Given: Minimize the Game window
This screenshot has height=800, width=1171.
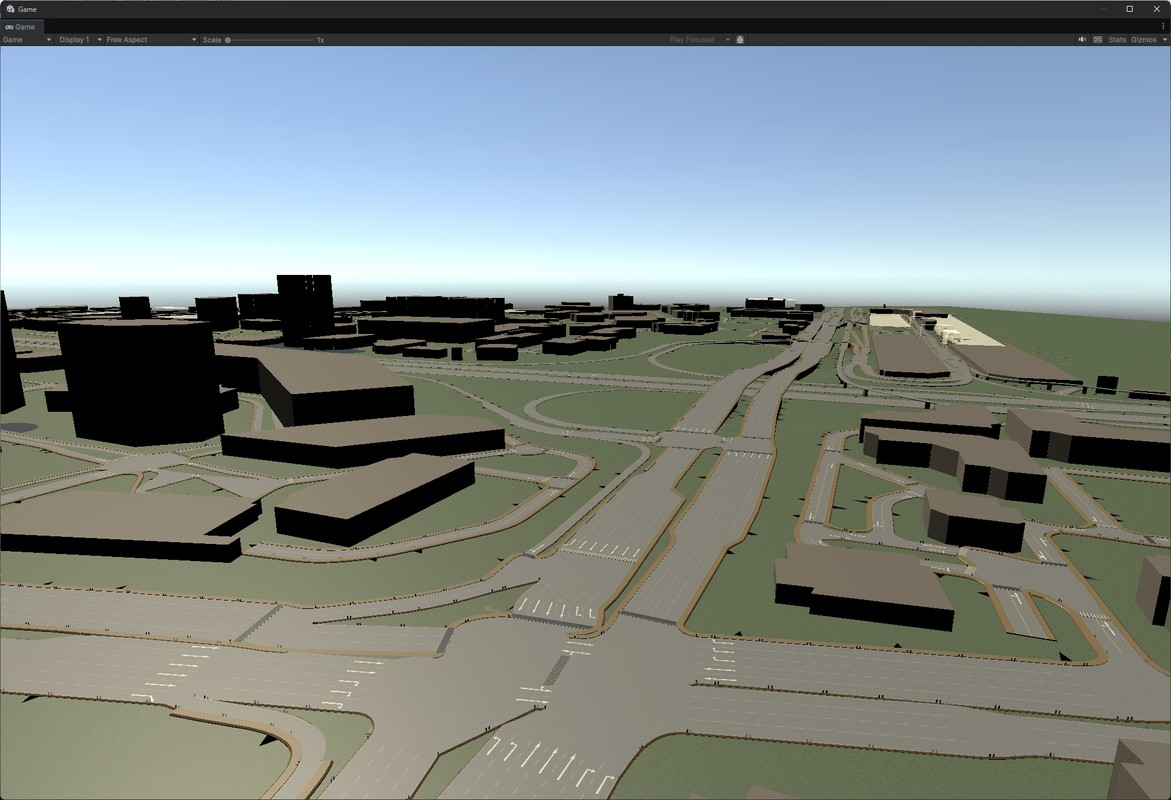Looking at the screenshot, I should 1104,9.
